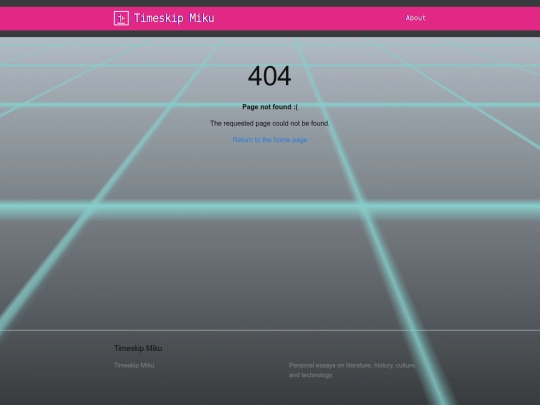Click the Timeskip Miku logo icon
Screen dimensions: 540x405
point(121,18)
